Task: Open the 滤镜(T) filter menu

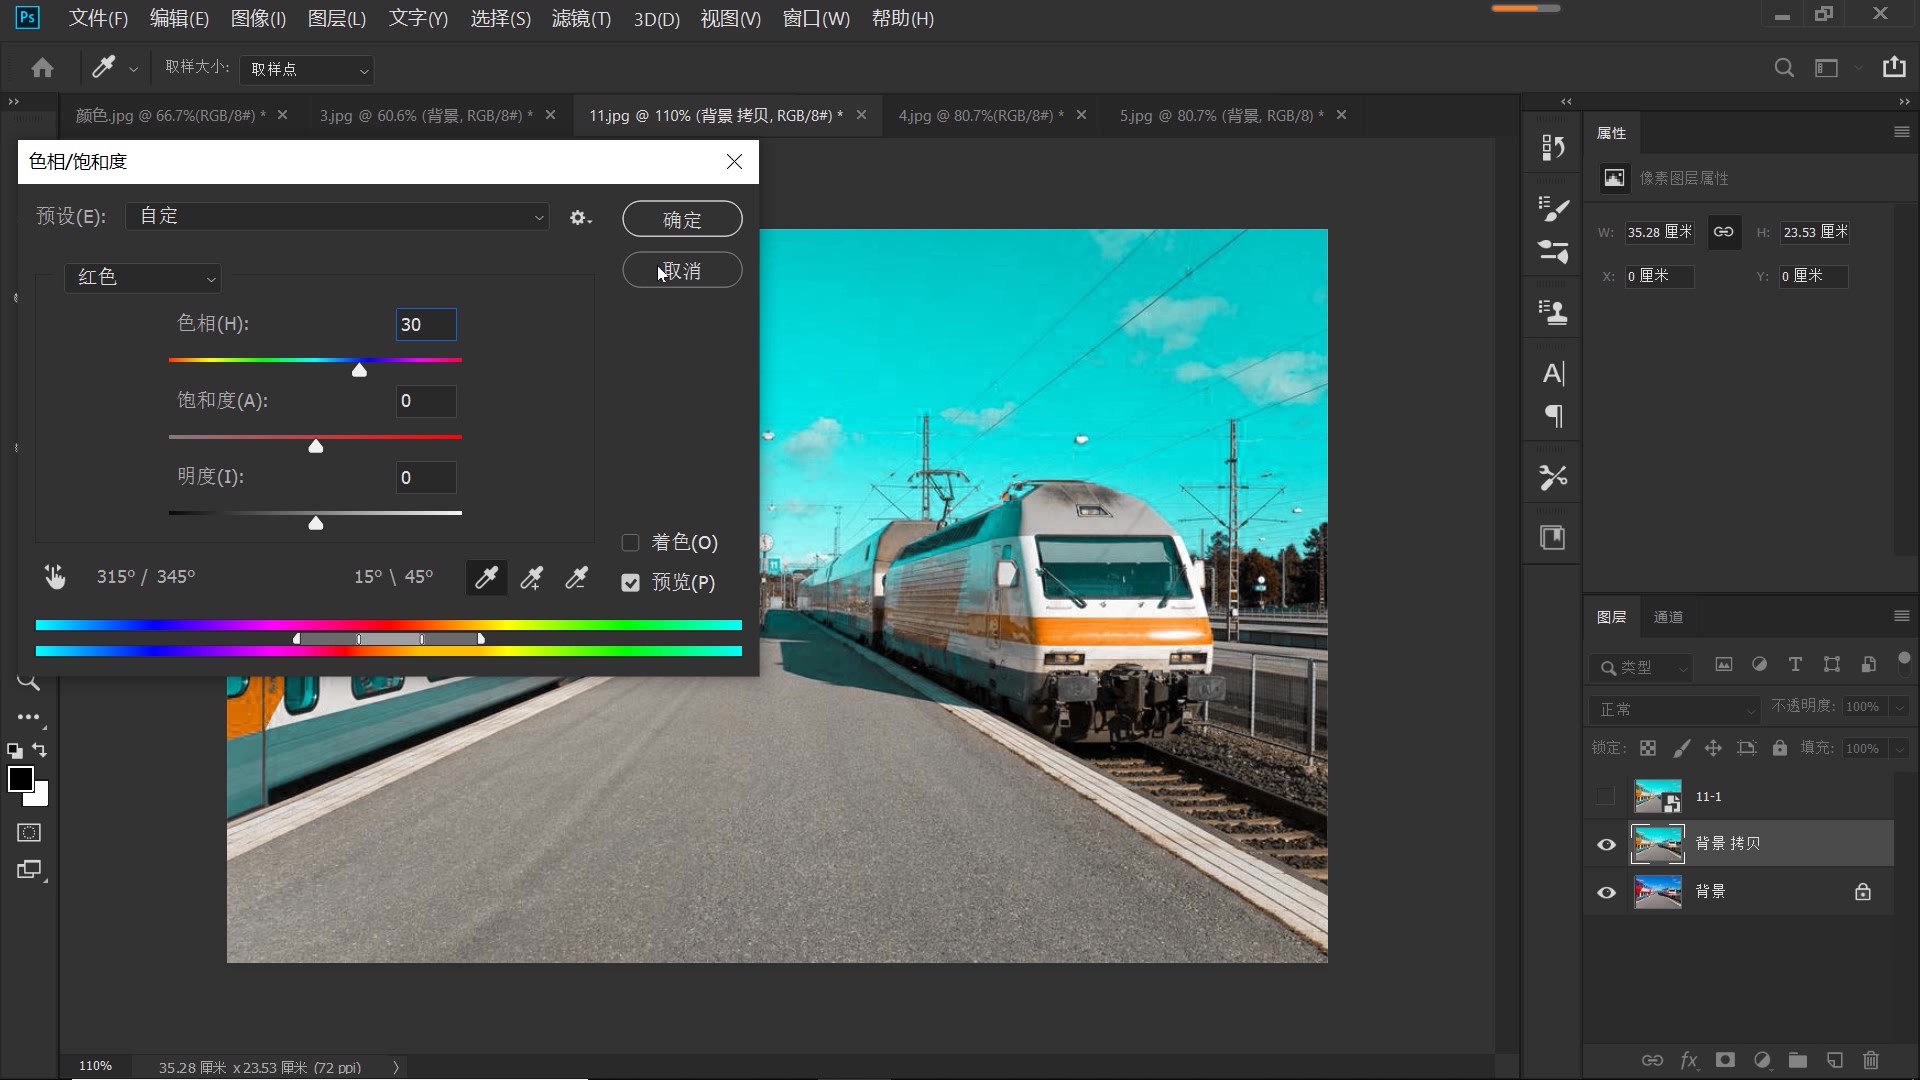Action: click(x=580, y=19)
